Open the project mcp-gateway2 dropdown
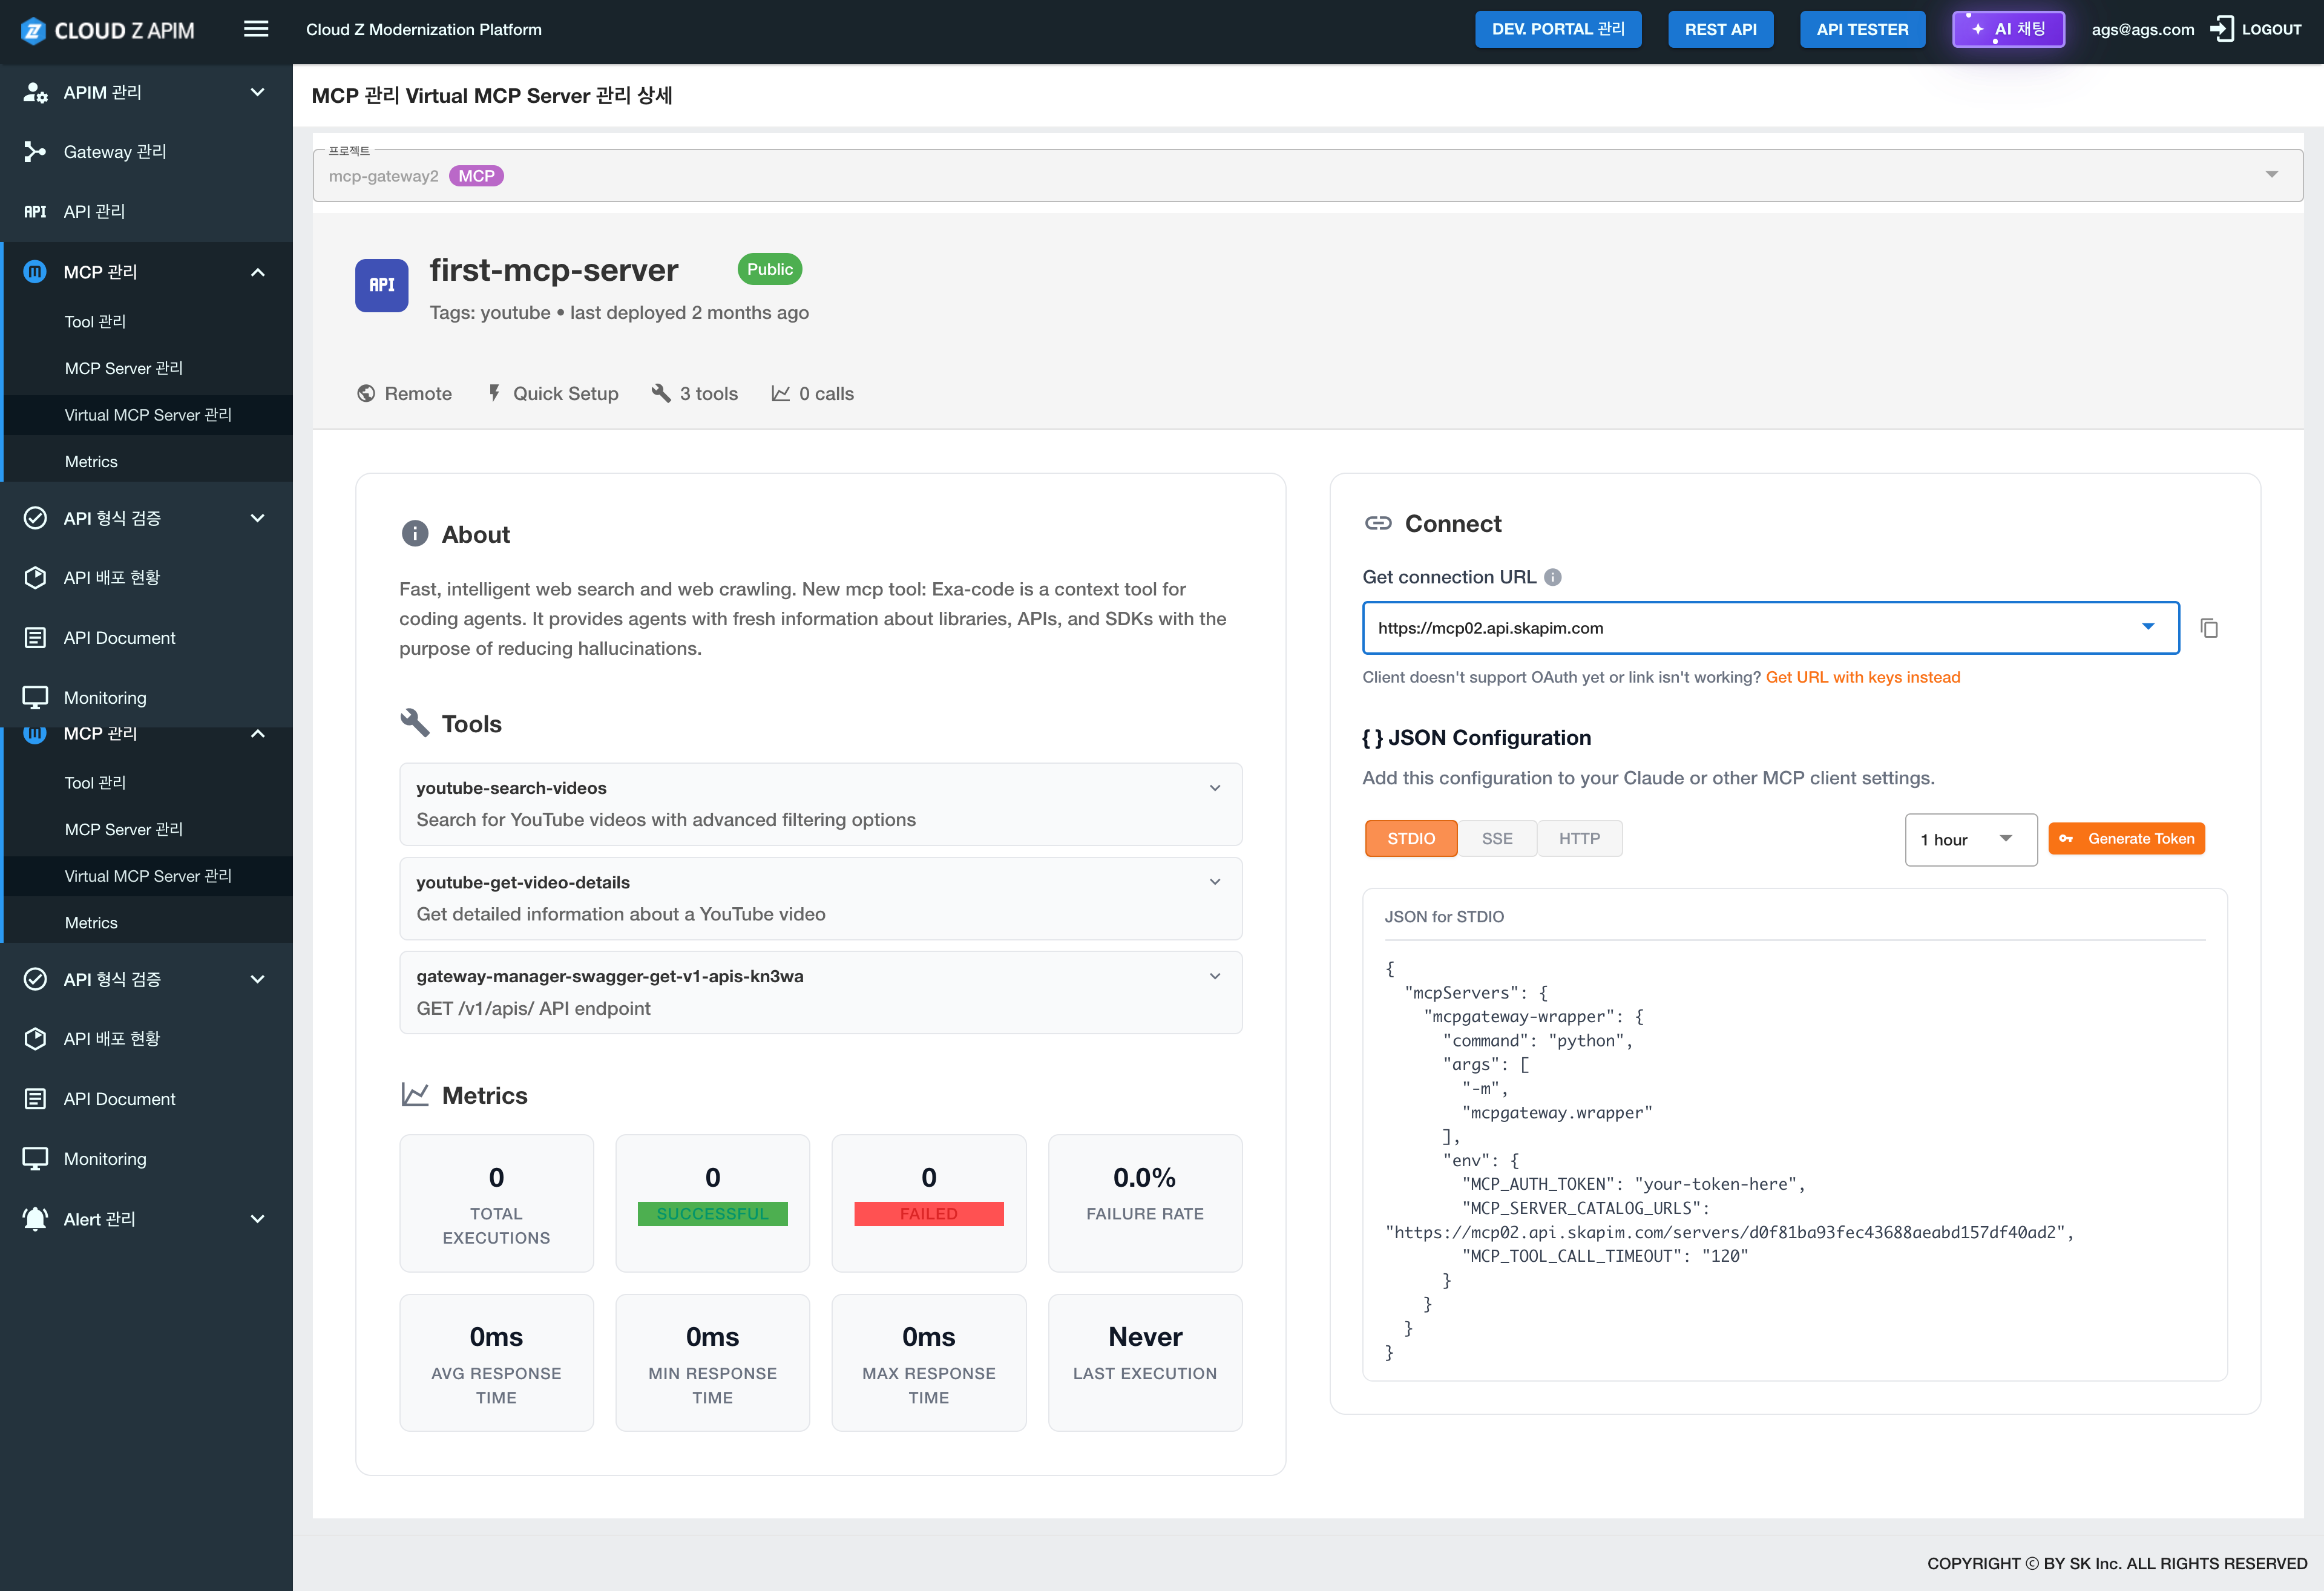Screen dimensions: 2324x1591 pyautogui.click(x=2271, y=175)
